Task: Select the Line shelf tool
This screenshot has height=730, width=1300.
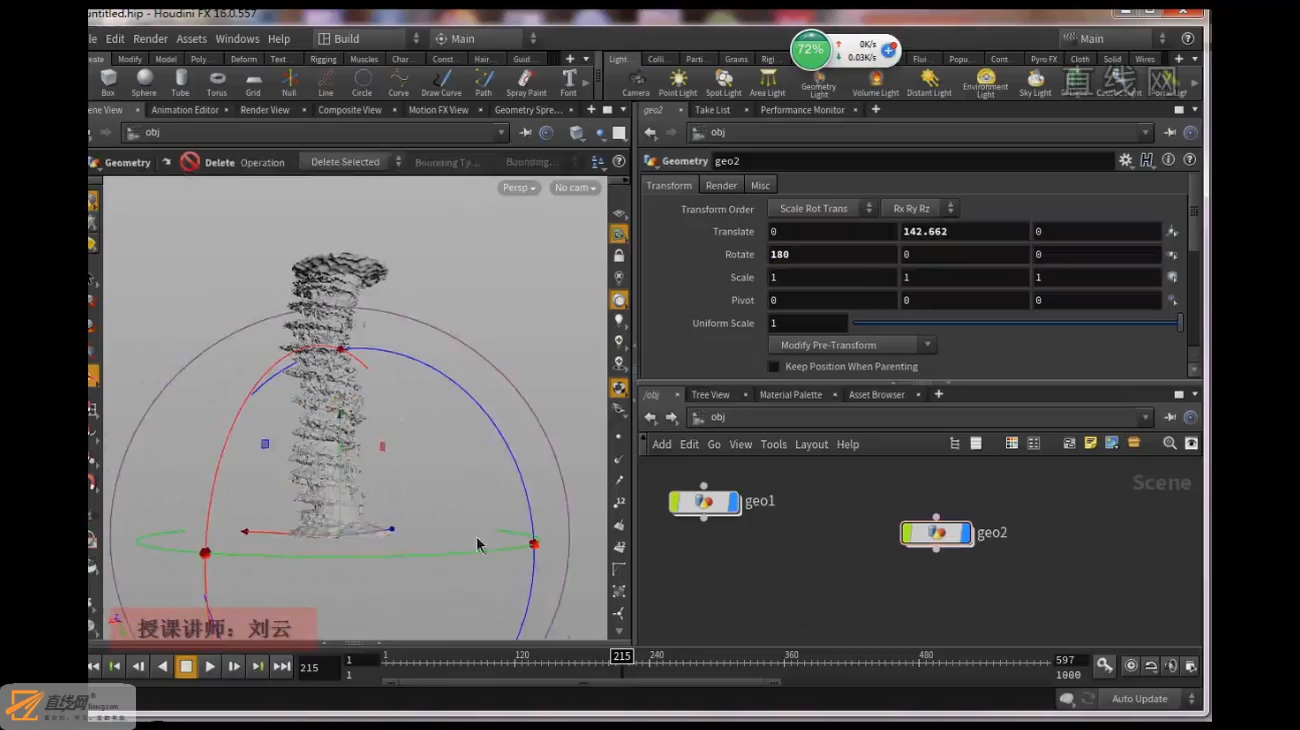Action: click(326, 82)
